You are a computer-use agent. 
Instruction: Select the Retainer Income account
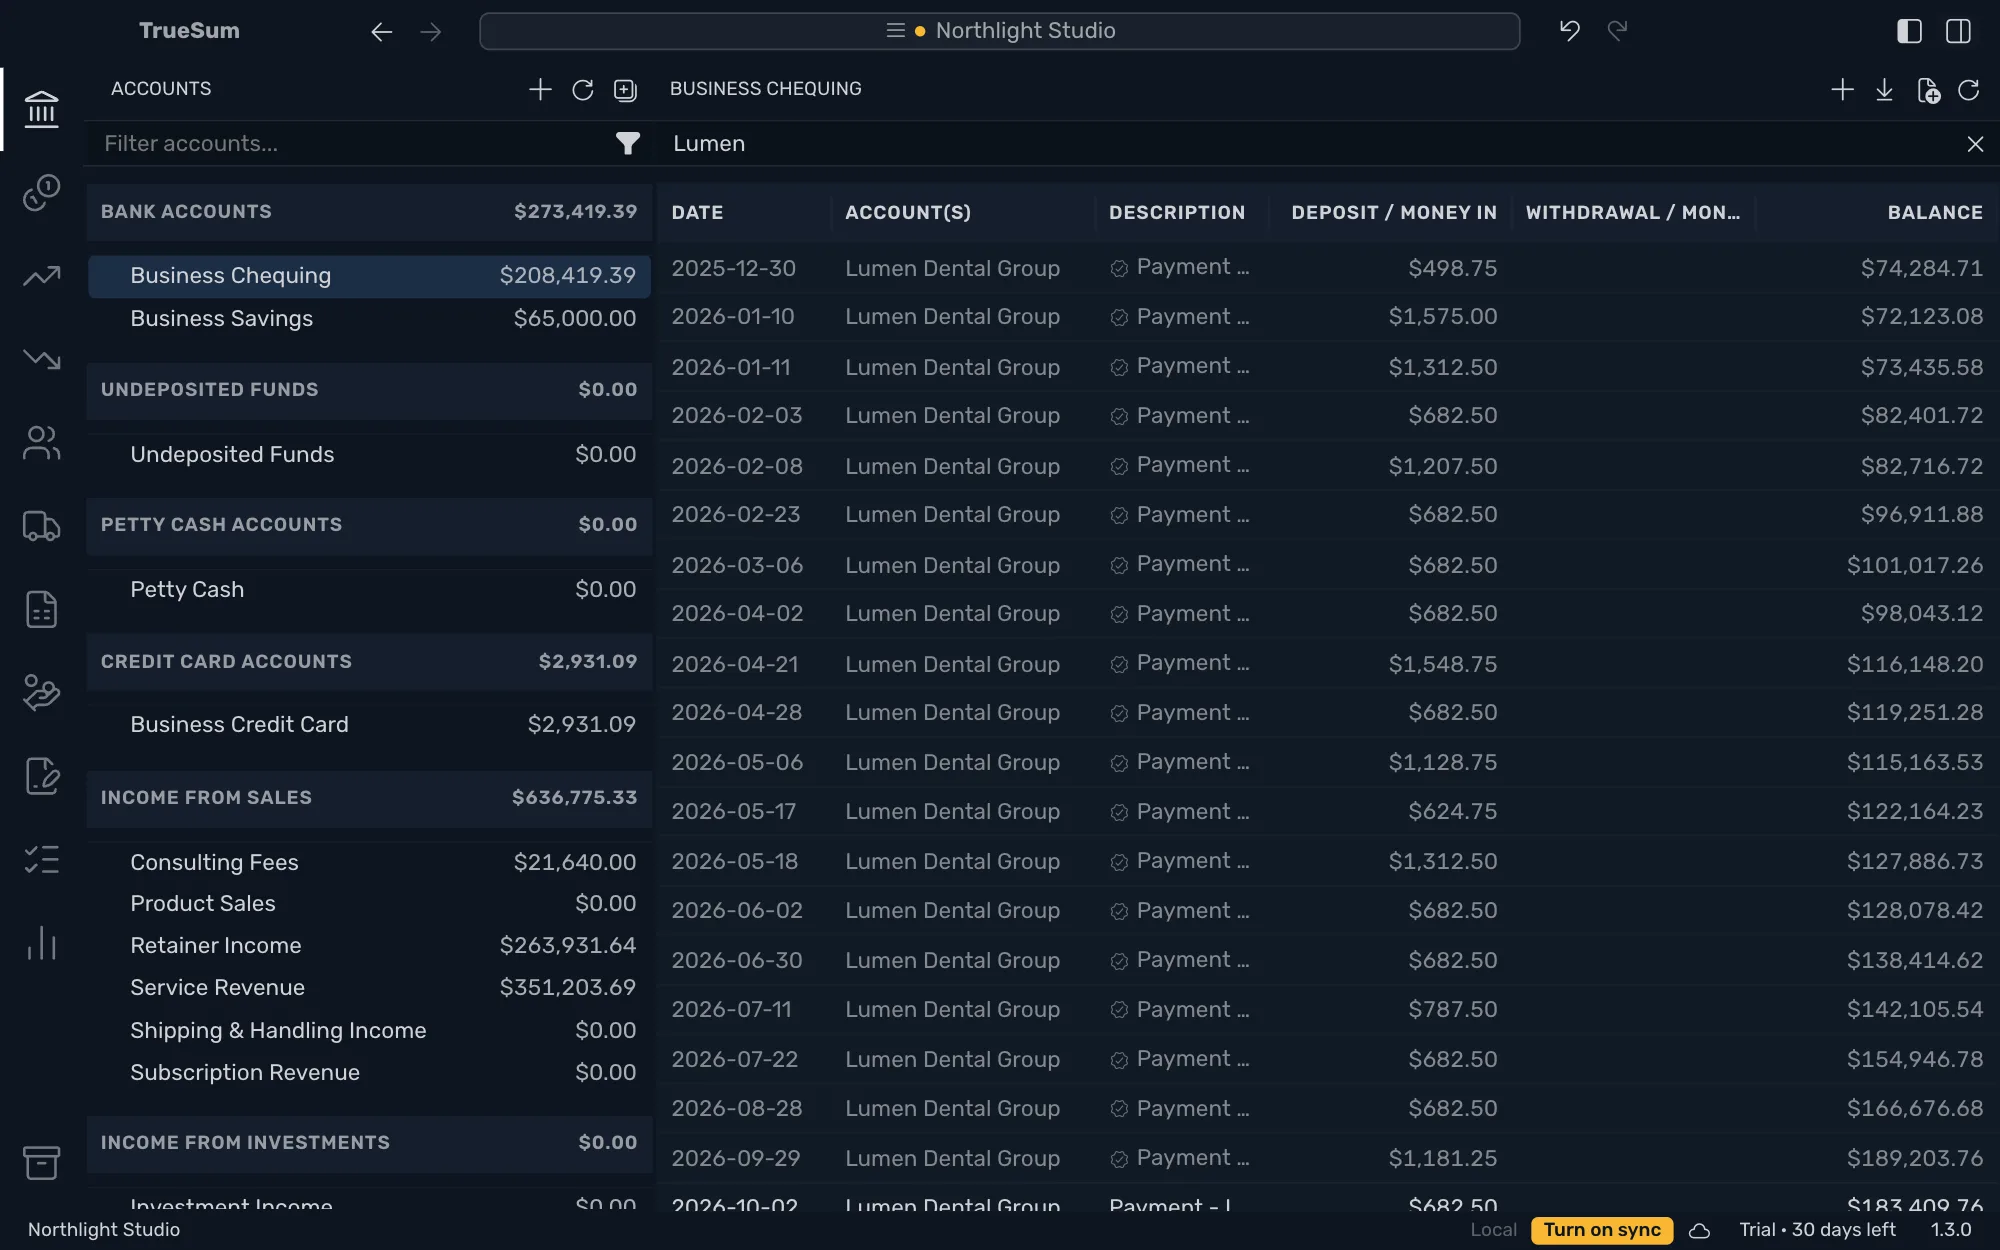click(369, 946)
